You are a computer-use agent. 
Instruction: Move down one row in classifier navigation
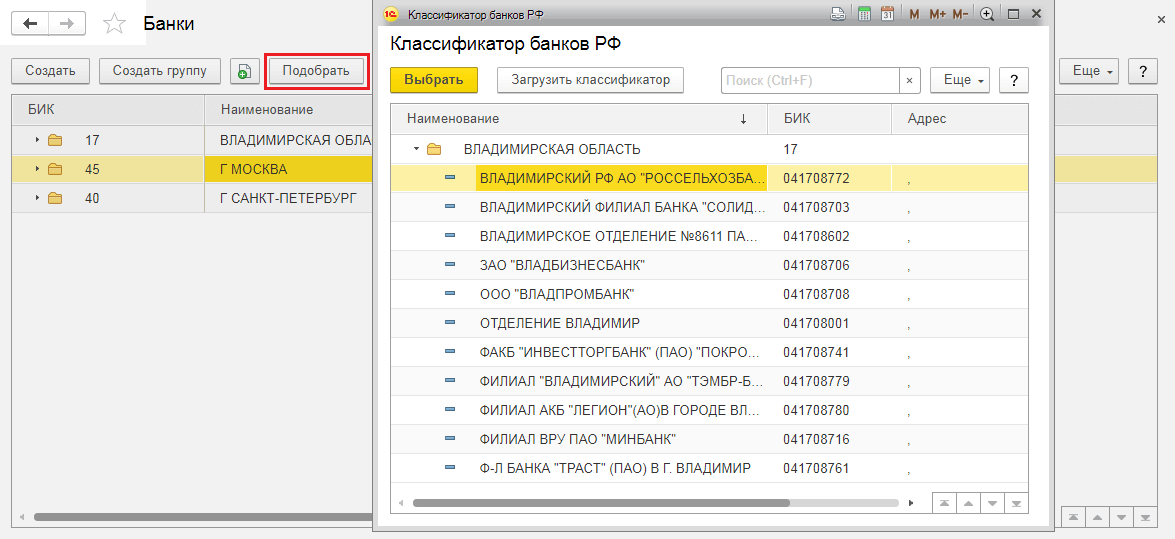[x=991, y=502]
